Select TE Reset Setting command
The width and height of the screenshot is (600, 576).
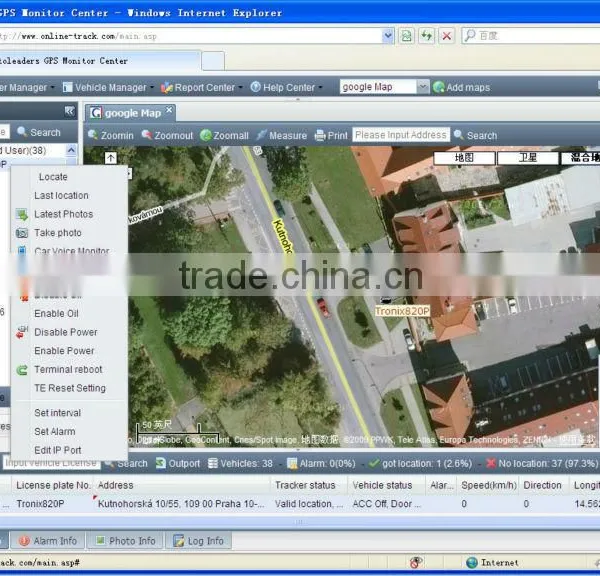[70, 388]
